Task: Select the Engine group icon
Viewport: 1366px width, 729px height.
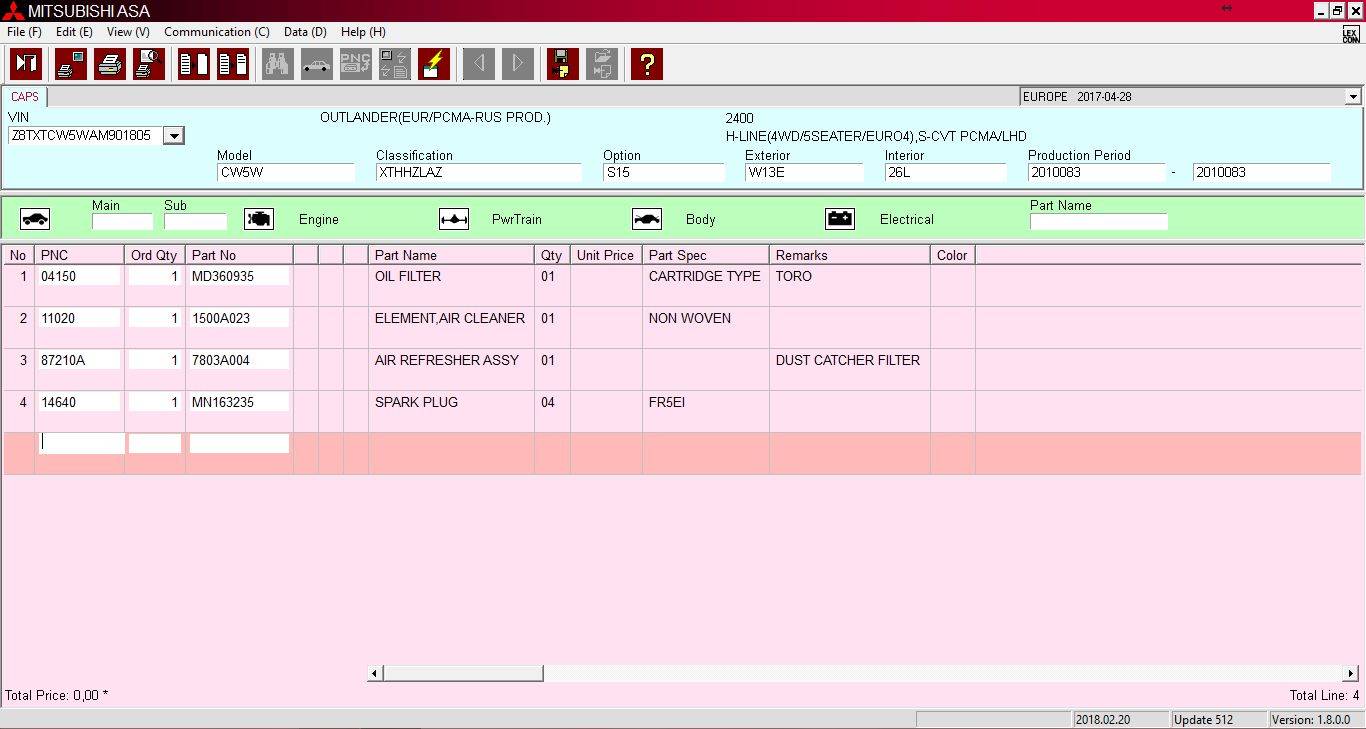Action: click(x=259, y=219)
